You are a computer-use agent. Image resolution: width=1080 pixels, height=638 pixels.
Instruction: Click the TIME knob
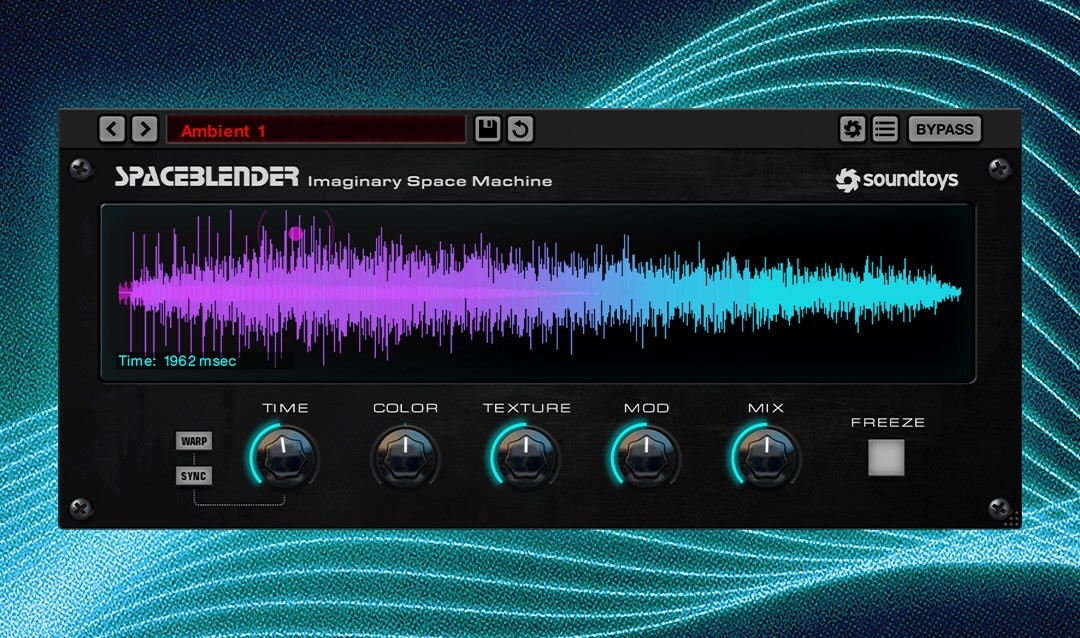pyautogui.click(x=285, y=456)
